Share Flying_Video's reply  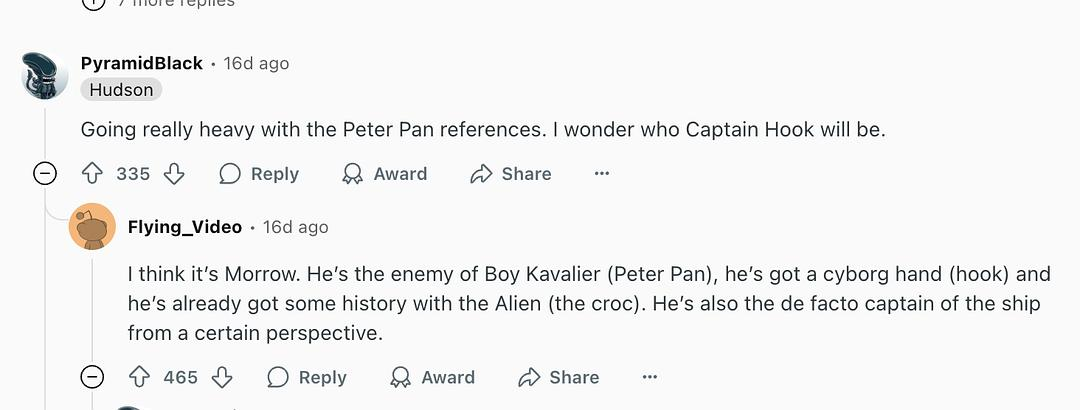[559, 377]
